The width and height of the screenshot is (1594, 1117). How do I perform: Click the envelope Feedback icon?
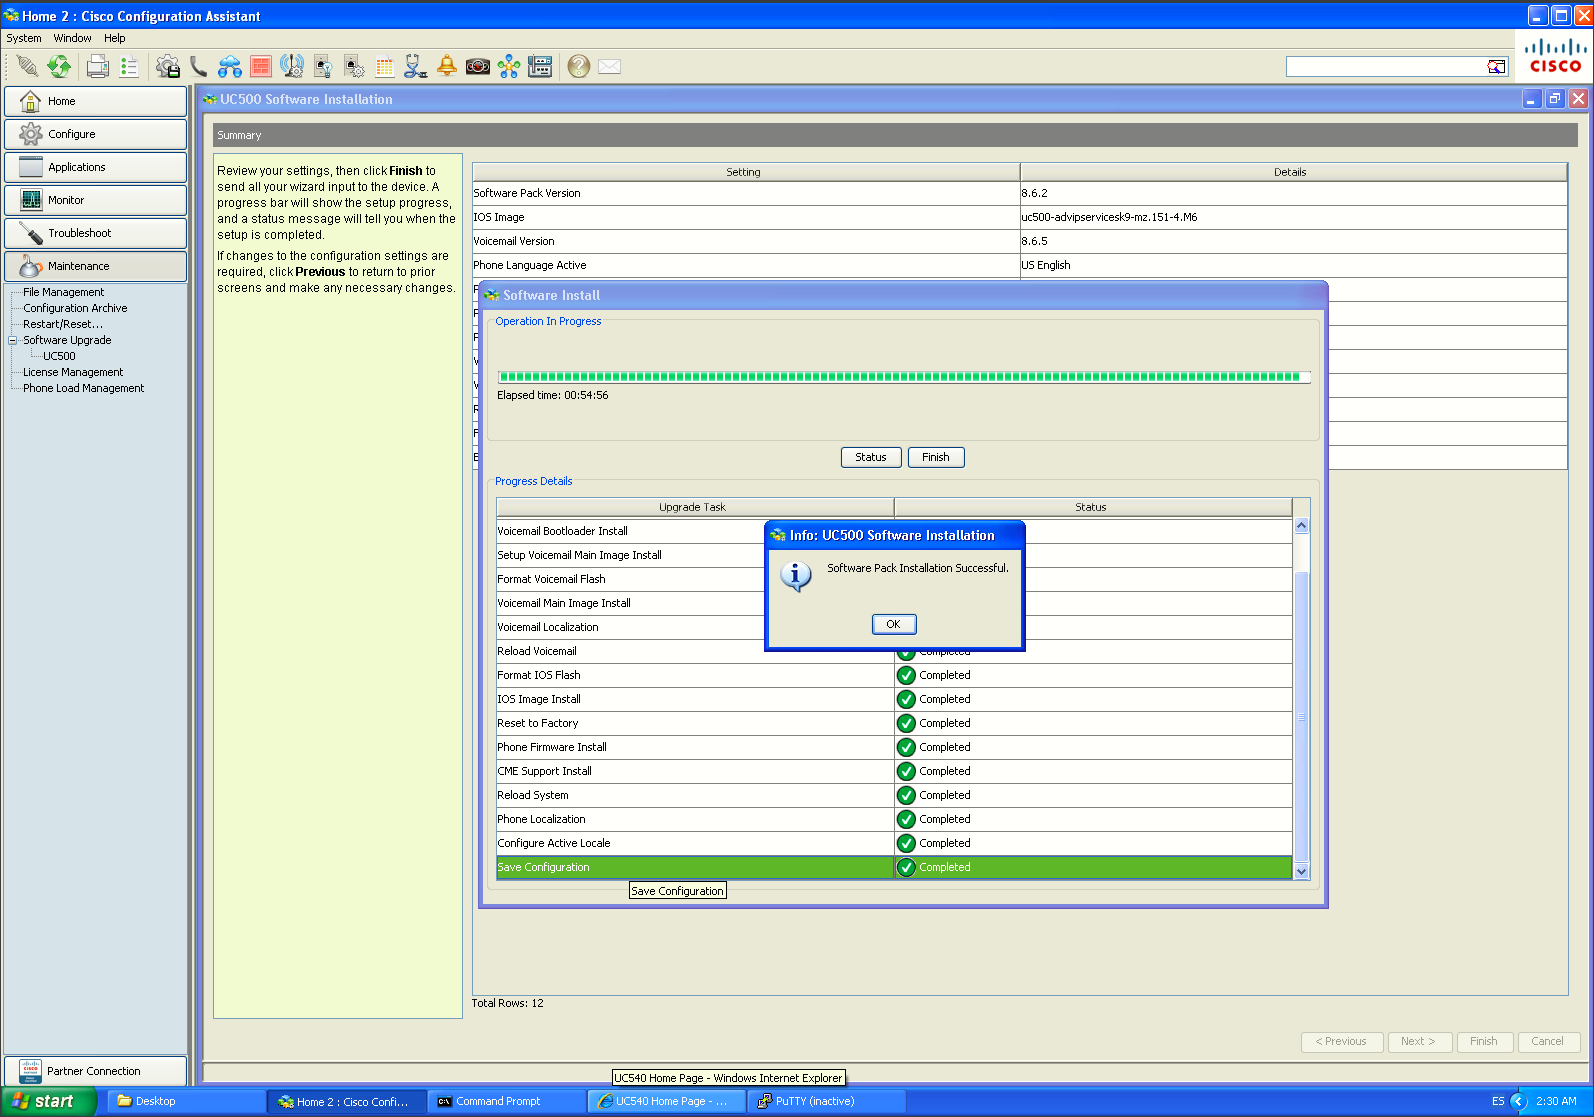pos(609,66)
